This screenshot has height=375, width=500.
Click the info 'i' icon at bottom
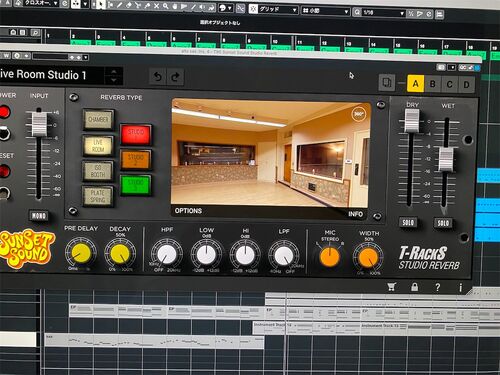(461, 288)
